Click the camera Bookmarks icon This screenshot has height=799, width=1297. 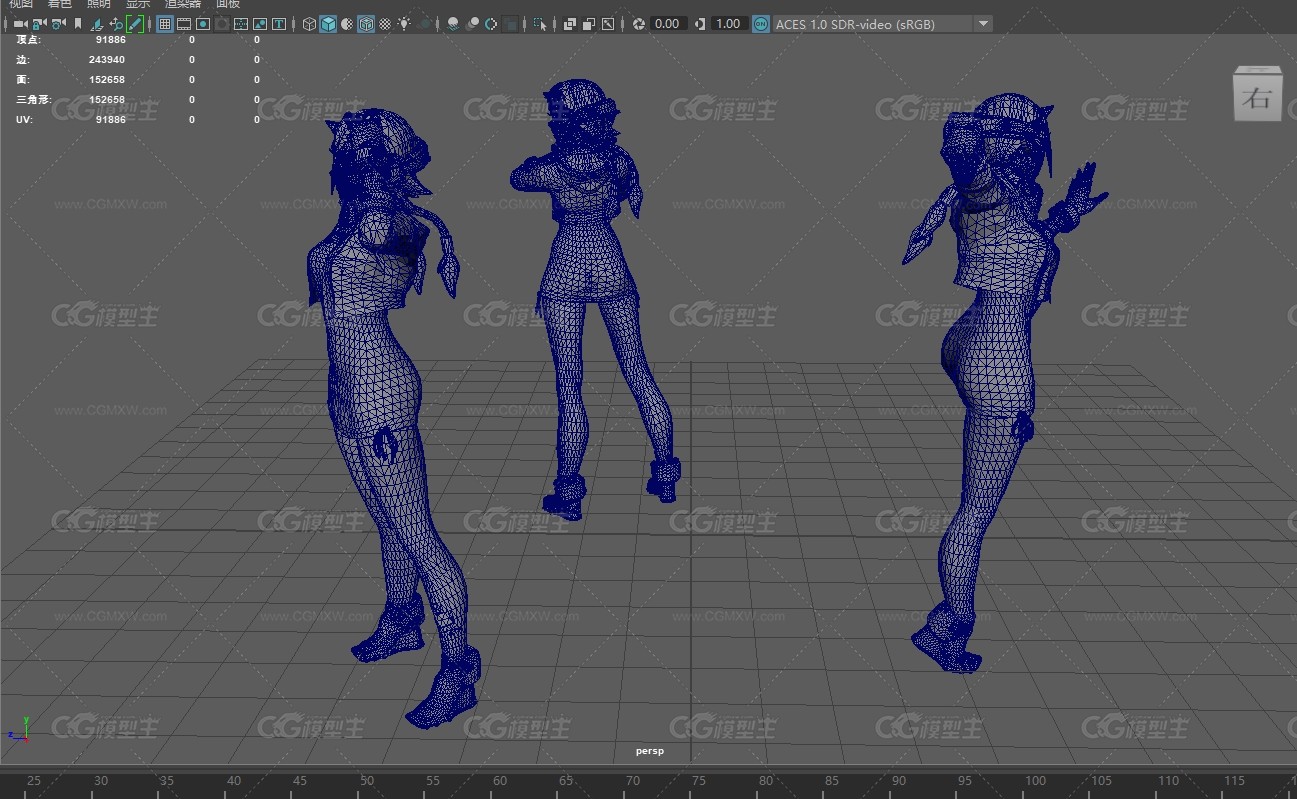click(78, 23)
